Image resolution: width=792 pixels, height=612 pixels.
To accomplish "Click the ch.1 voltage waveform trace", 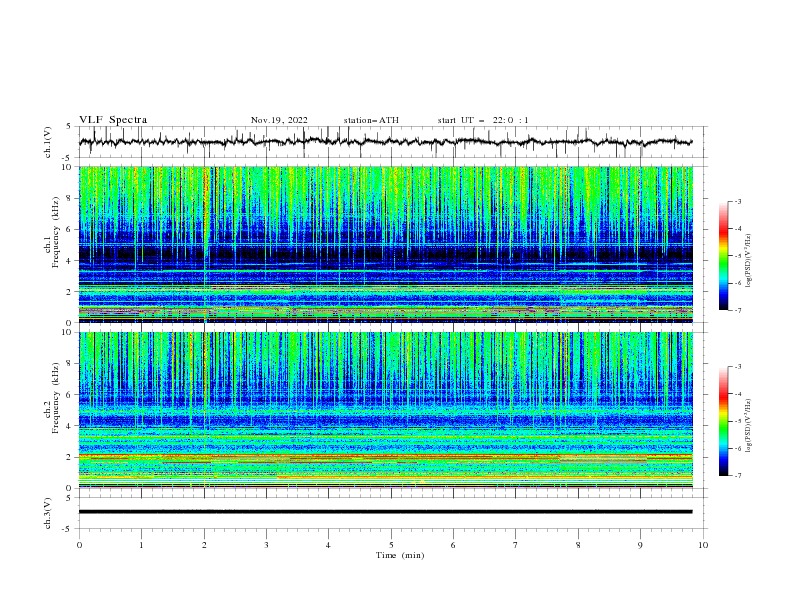I will [385, 142].
